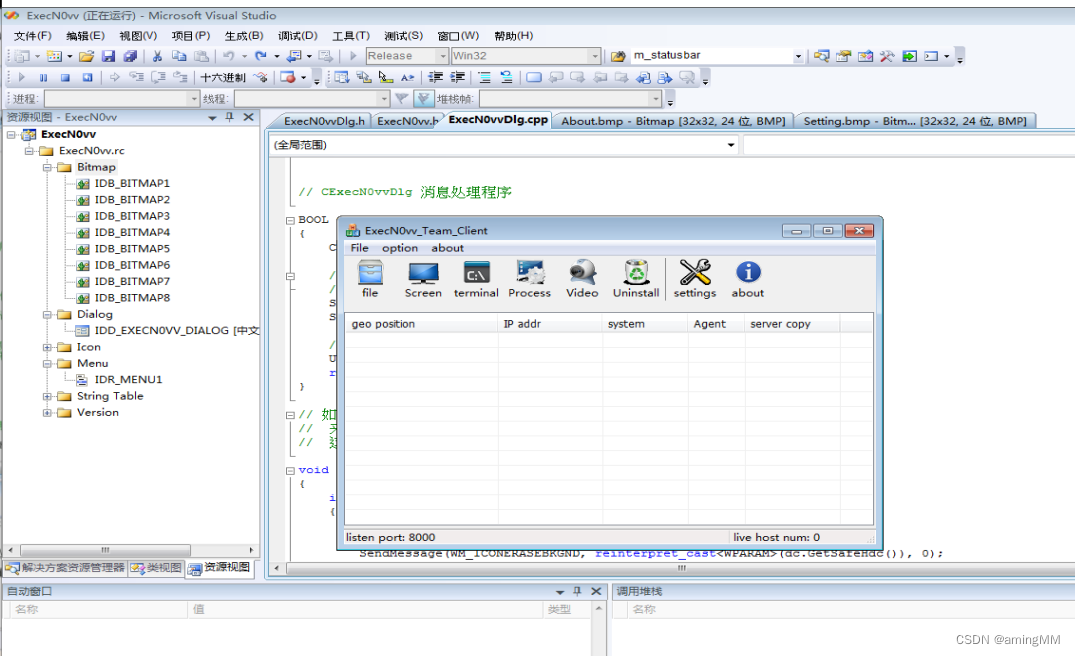Open the file manager tool in ExecN0vv client
This screenshot has height=656, width=1075.
coord(370,279)
